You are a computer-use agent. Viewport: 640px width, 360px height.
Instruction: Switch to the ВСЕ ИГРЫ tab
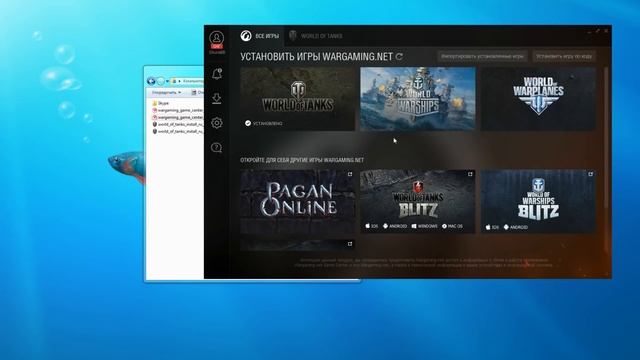(x=260, y=36)
